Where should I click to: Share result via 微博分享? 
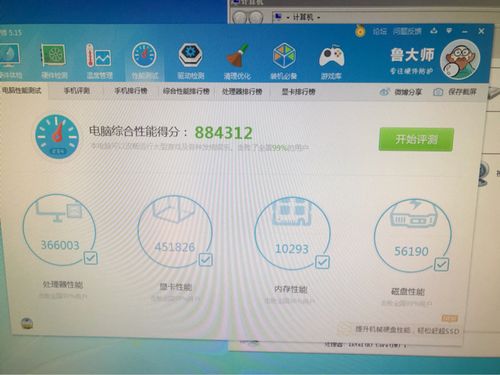[408, 92]
